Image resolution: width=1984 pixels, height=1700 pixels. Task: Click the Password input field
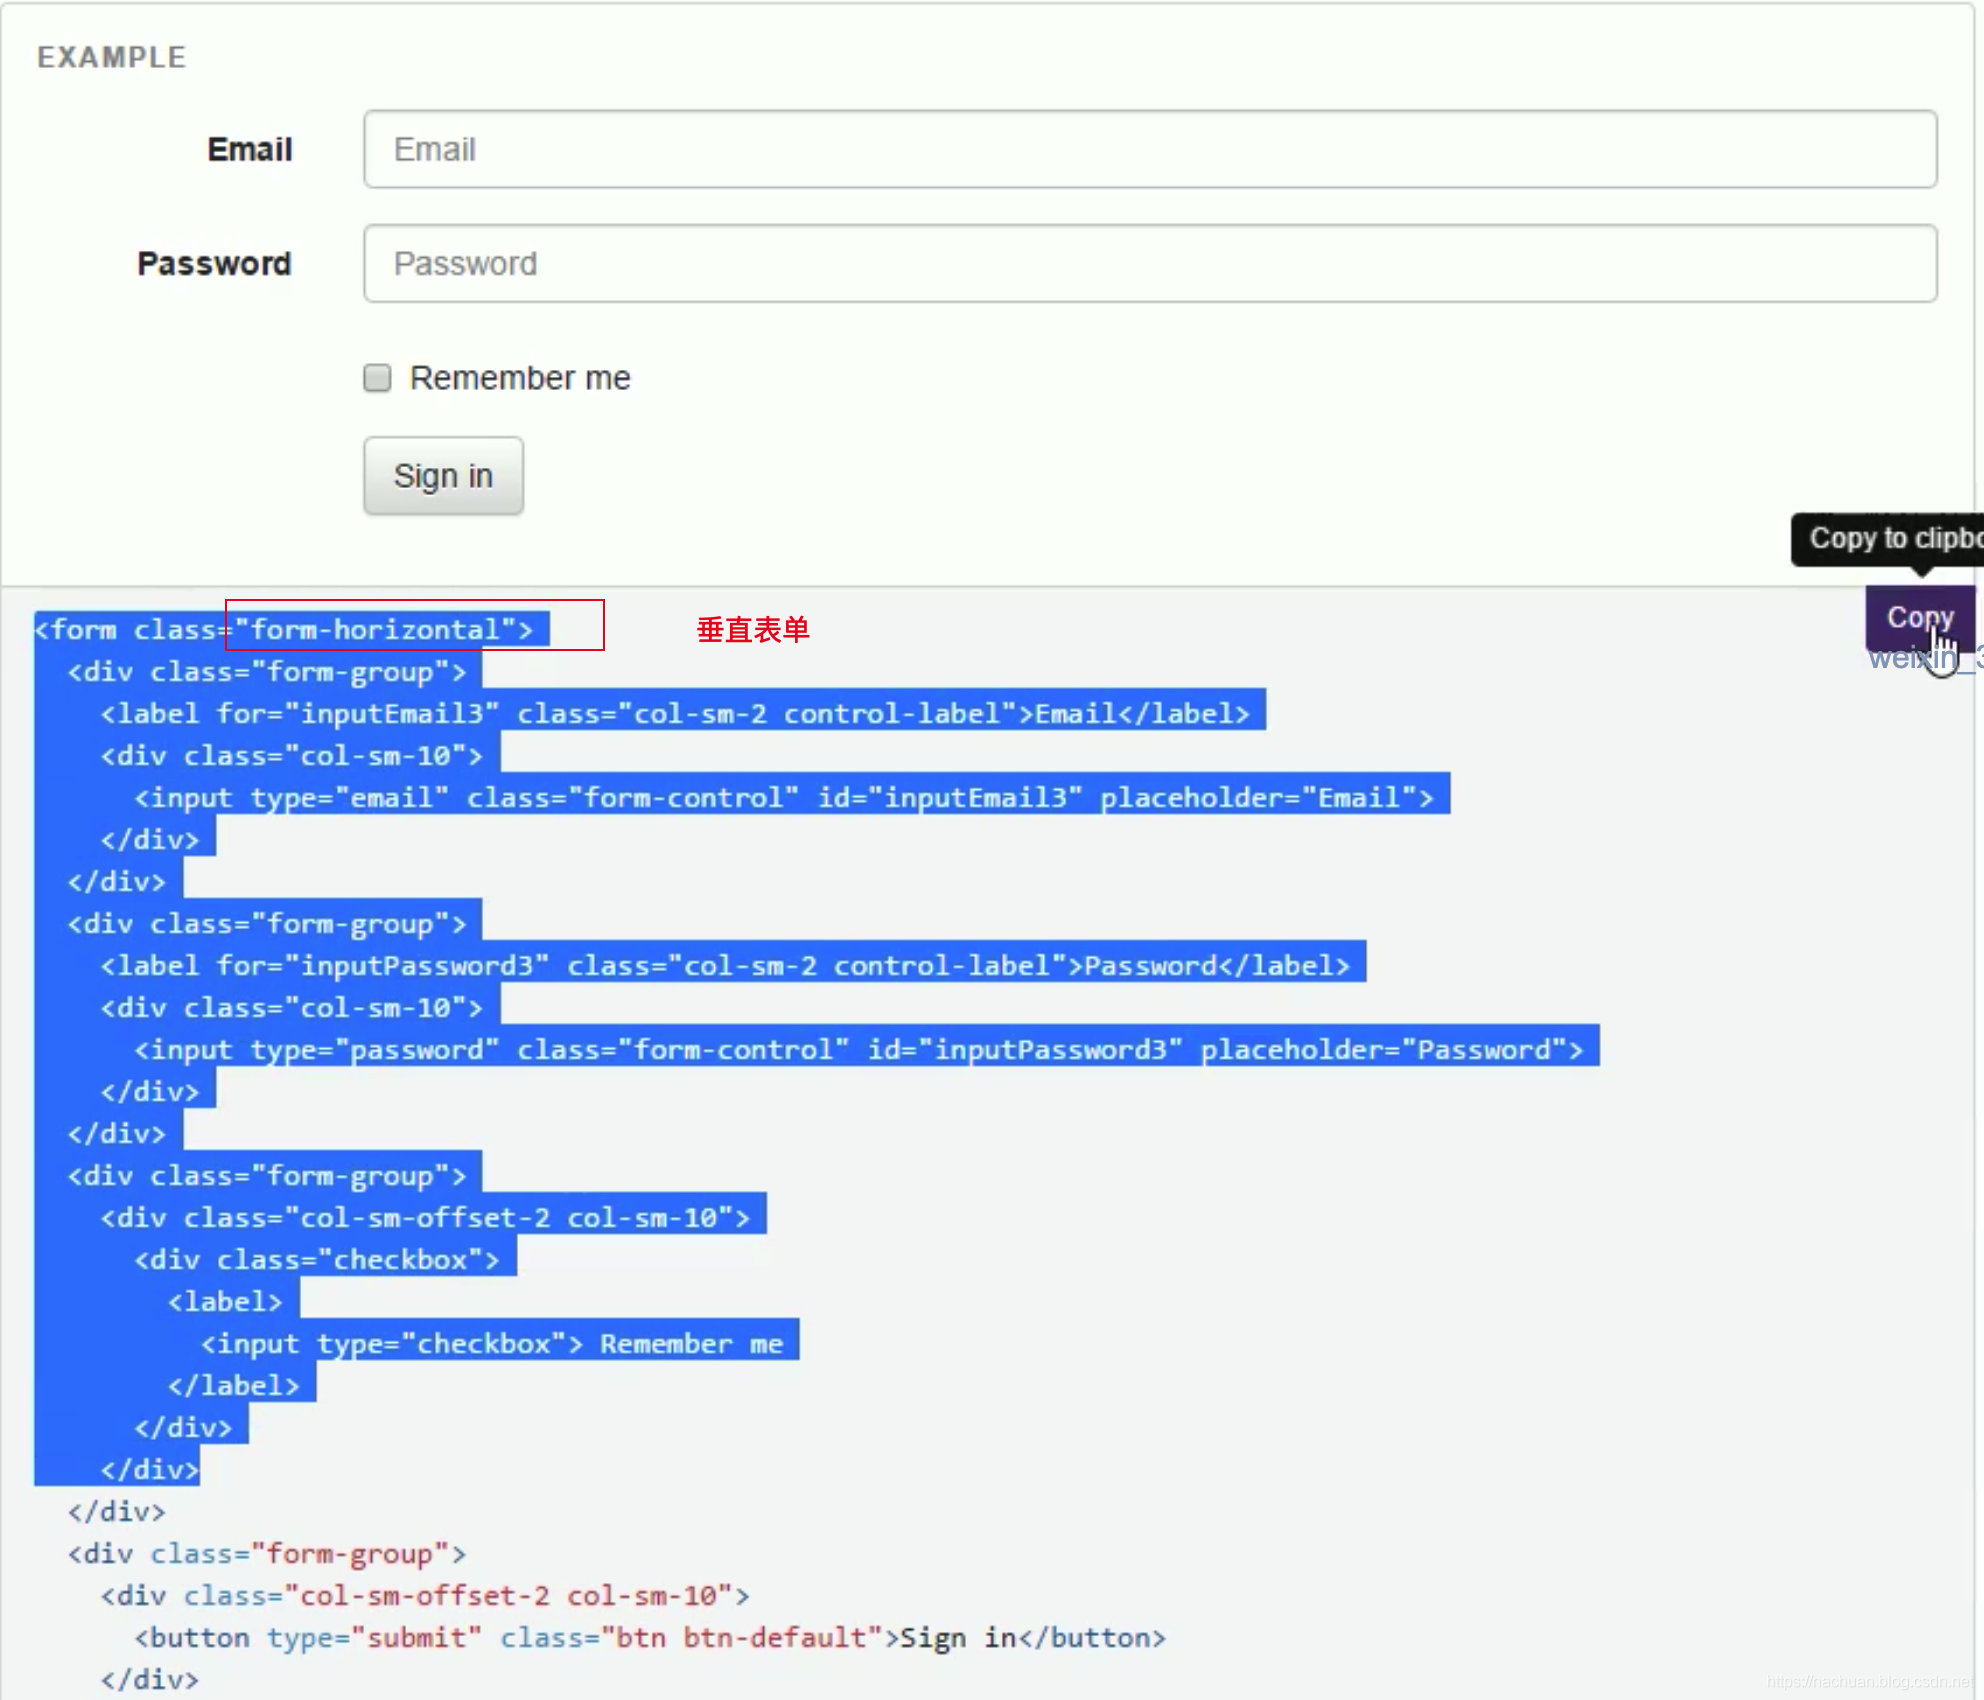pyautogui.click(x=1150, y=264)
